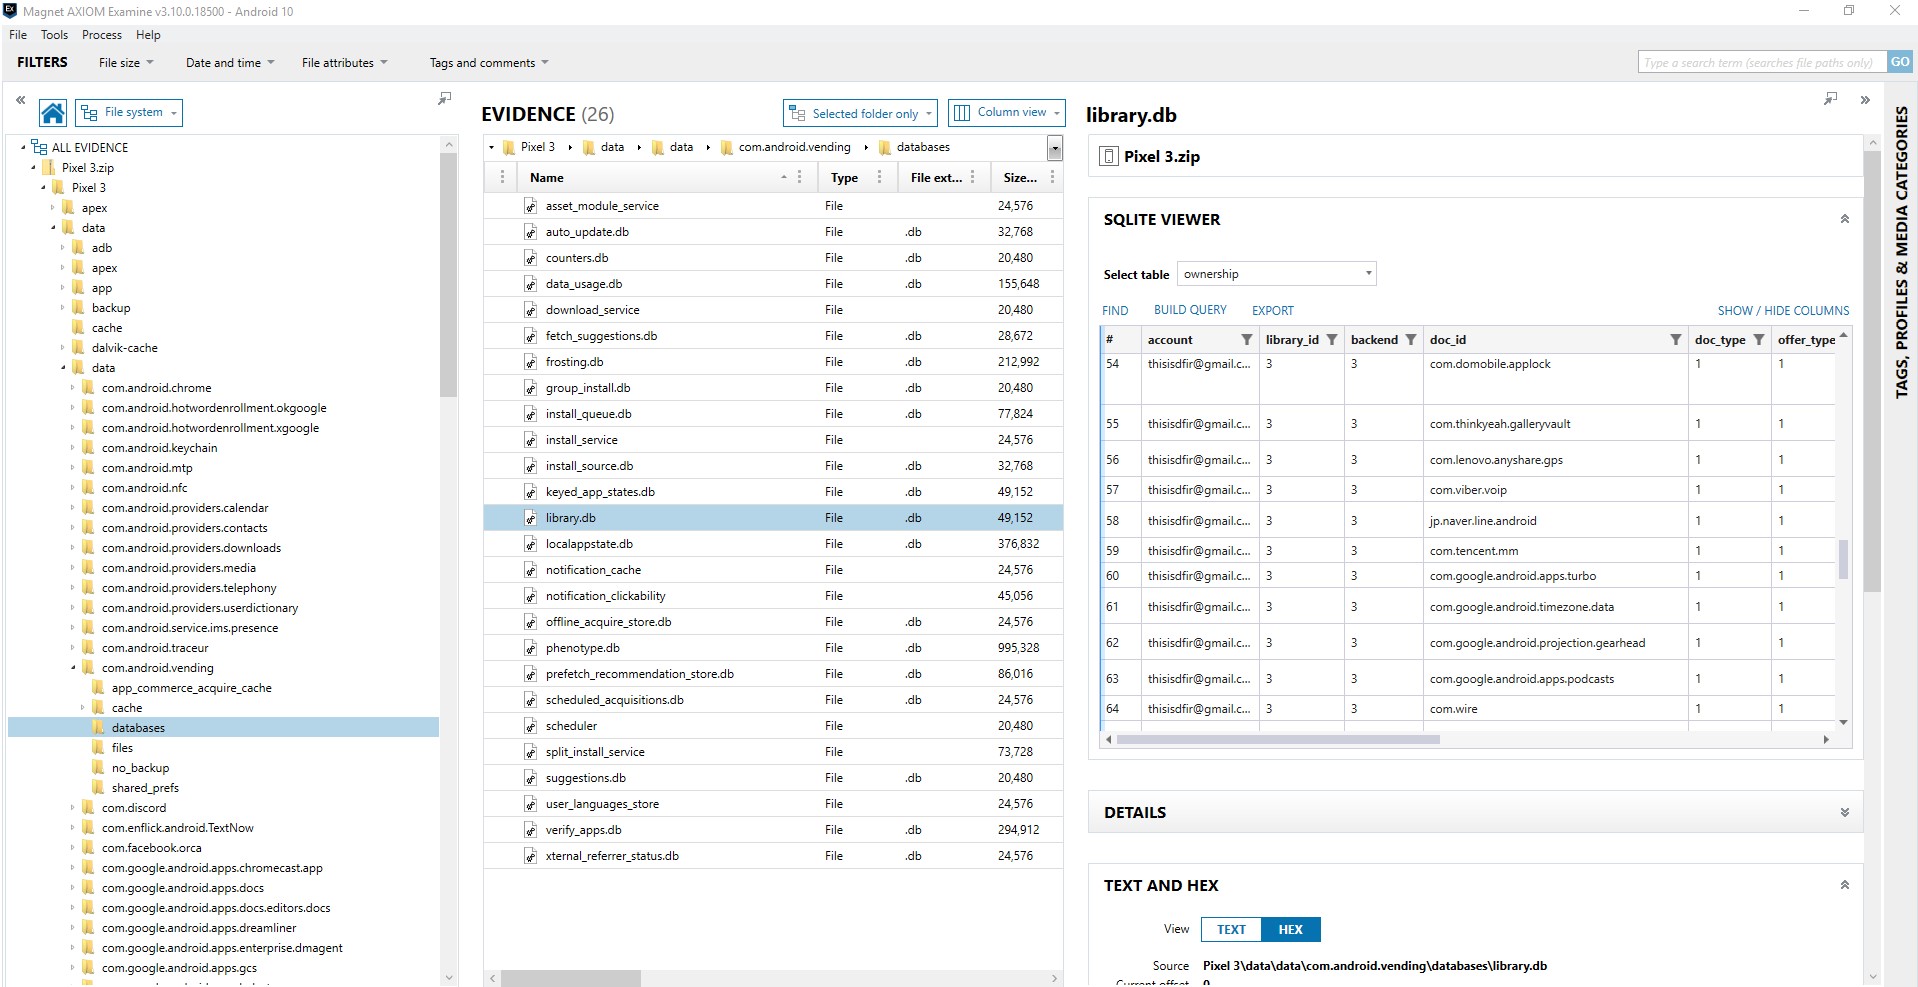Focus the file path search field

[1762, 62]
